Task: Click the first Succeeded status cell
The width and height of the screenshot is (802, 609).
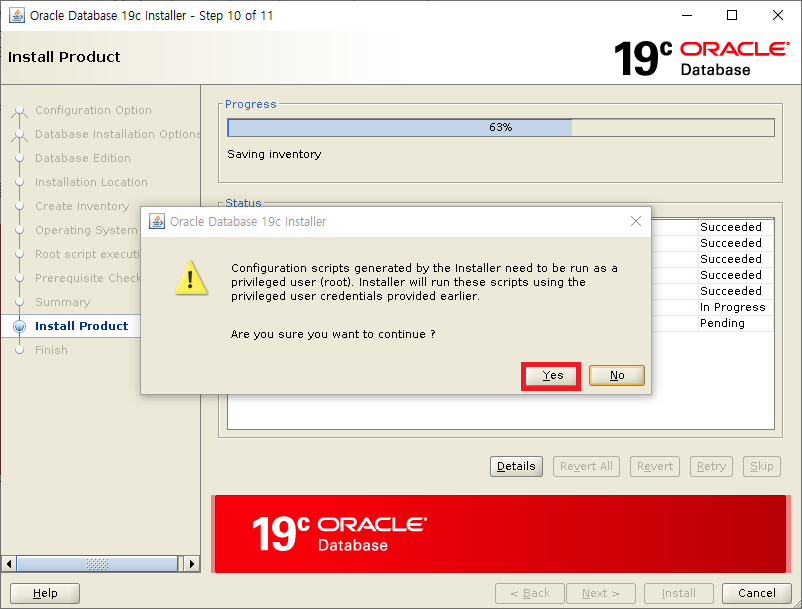Action: tap(736, 227)
